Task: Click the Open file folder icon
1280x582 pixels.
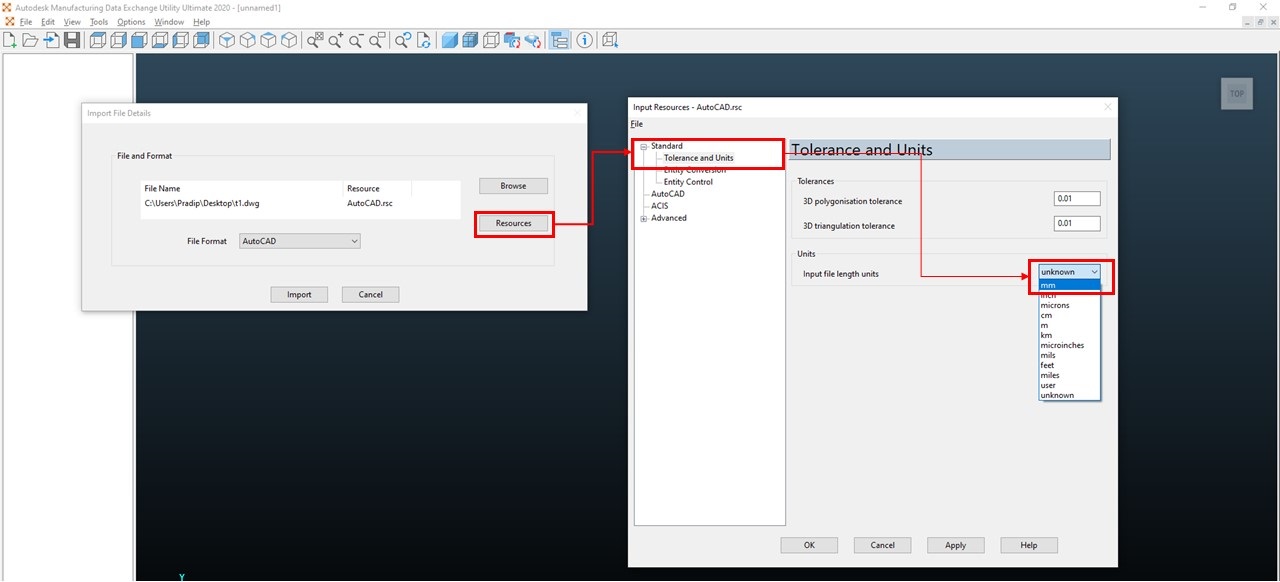Action: pyautogui.click(x=30, y=40)
